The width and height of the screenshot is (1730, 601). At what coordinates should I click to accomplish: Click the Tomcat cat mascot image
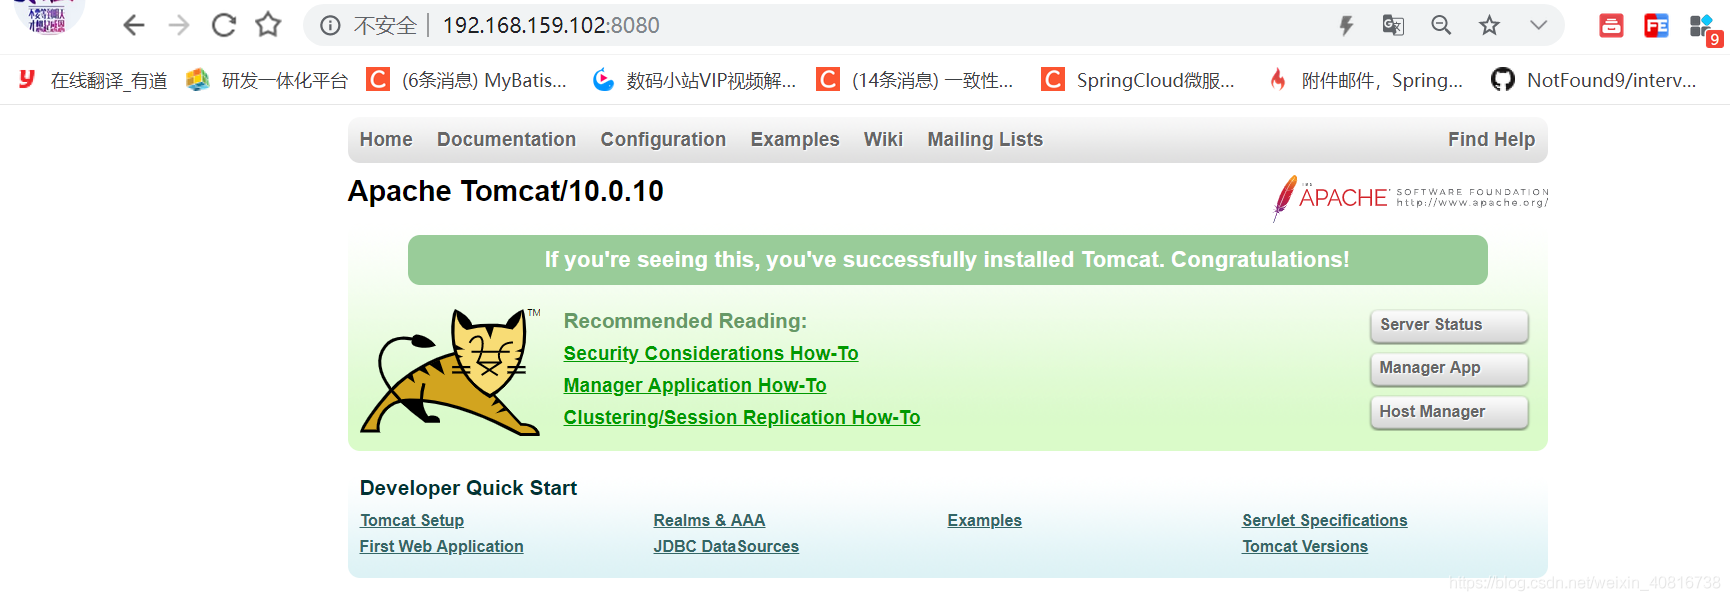tap(451, 372)
